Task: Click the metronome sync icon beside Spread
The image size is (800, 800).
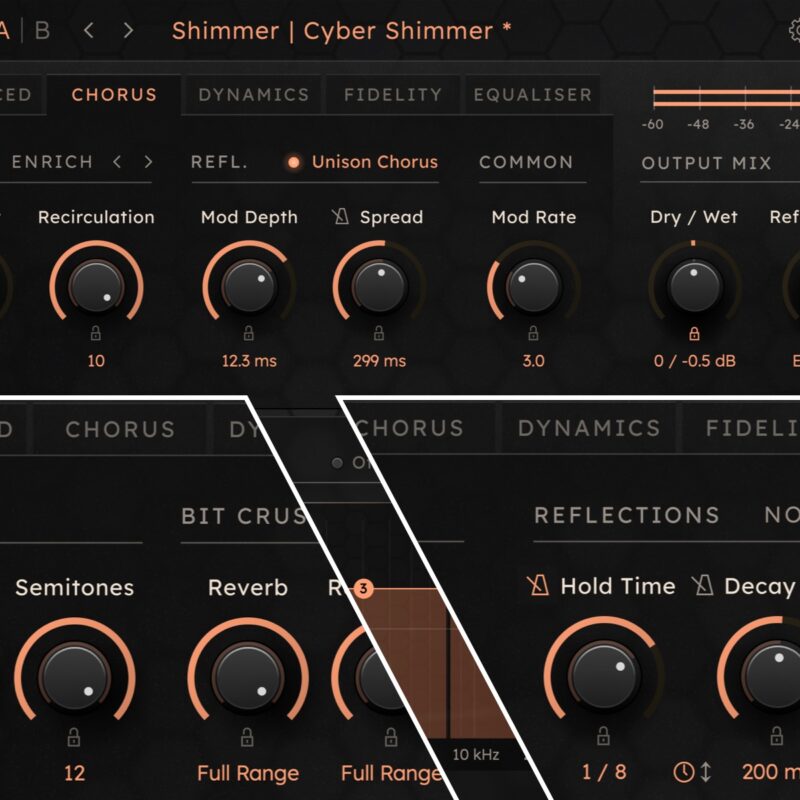Action: coord(340,217)
